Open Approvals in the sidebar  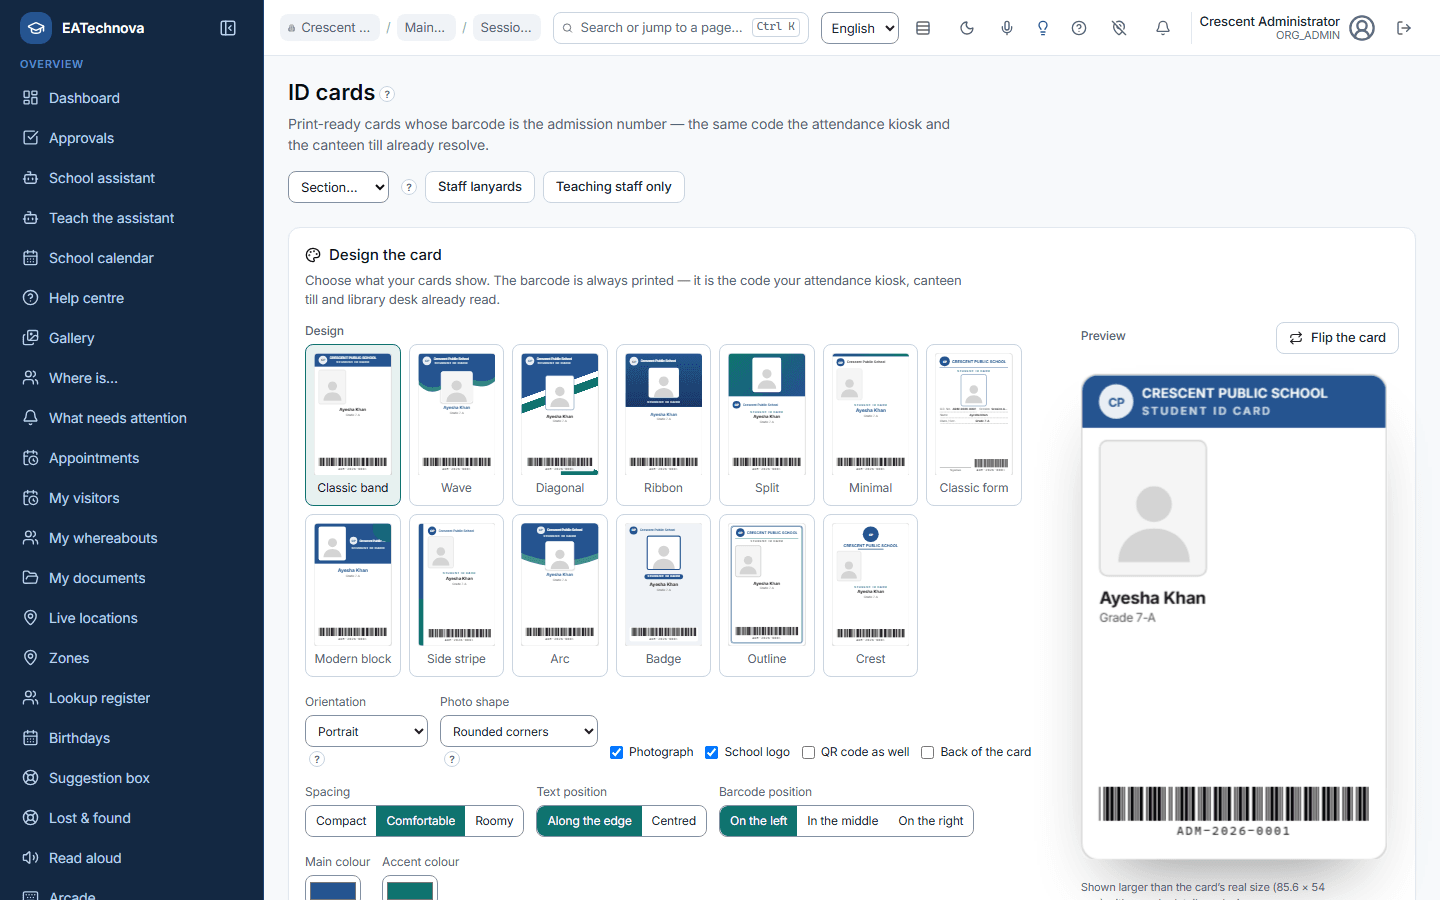pos(132,138)
